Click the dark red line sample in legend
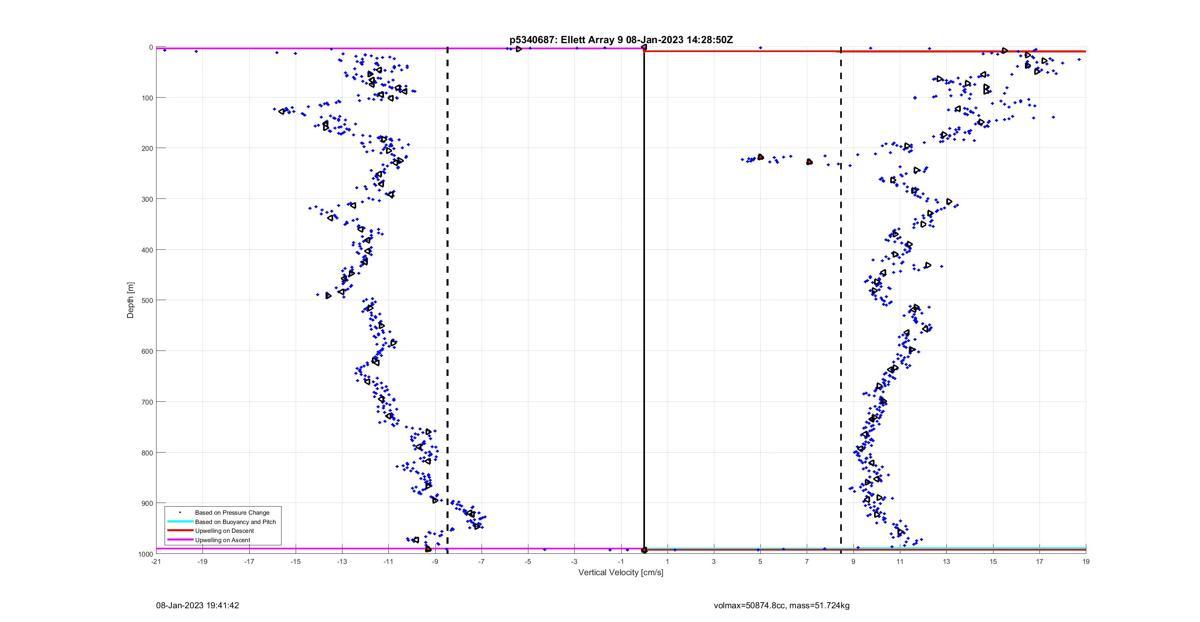 click(179, 531)
